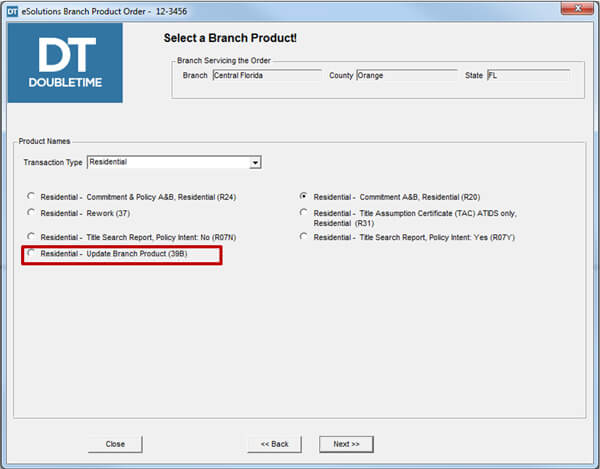Viewport: 600px width, 469px height.
Task: Click the Branch Servicing the Order label
Action: (x=224, y=60)
